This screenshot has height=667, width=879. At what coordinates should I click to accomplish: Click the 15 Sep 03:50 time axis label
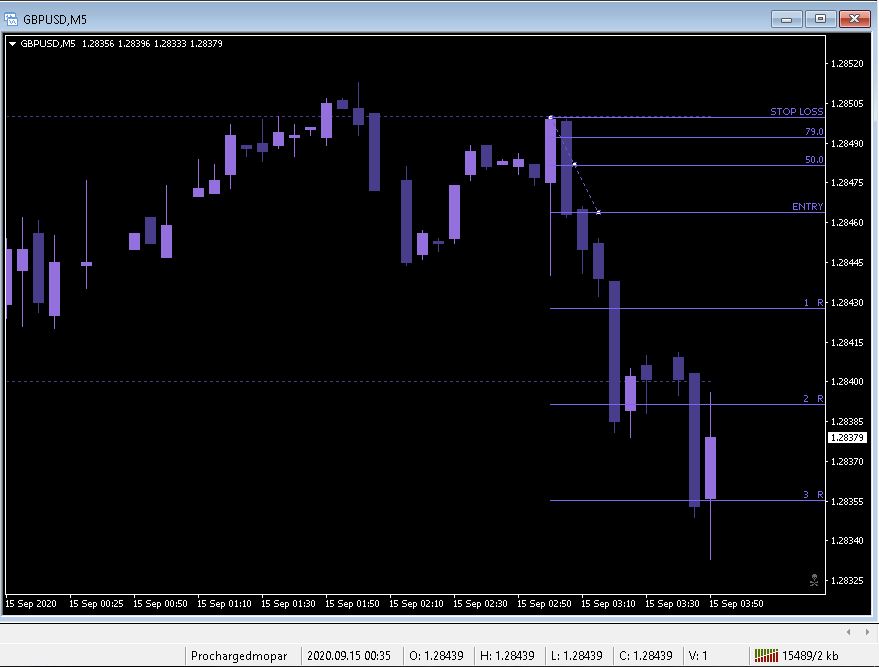pos(736,604)
